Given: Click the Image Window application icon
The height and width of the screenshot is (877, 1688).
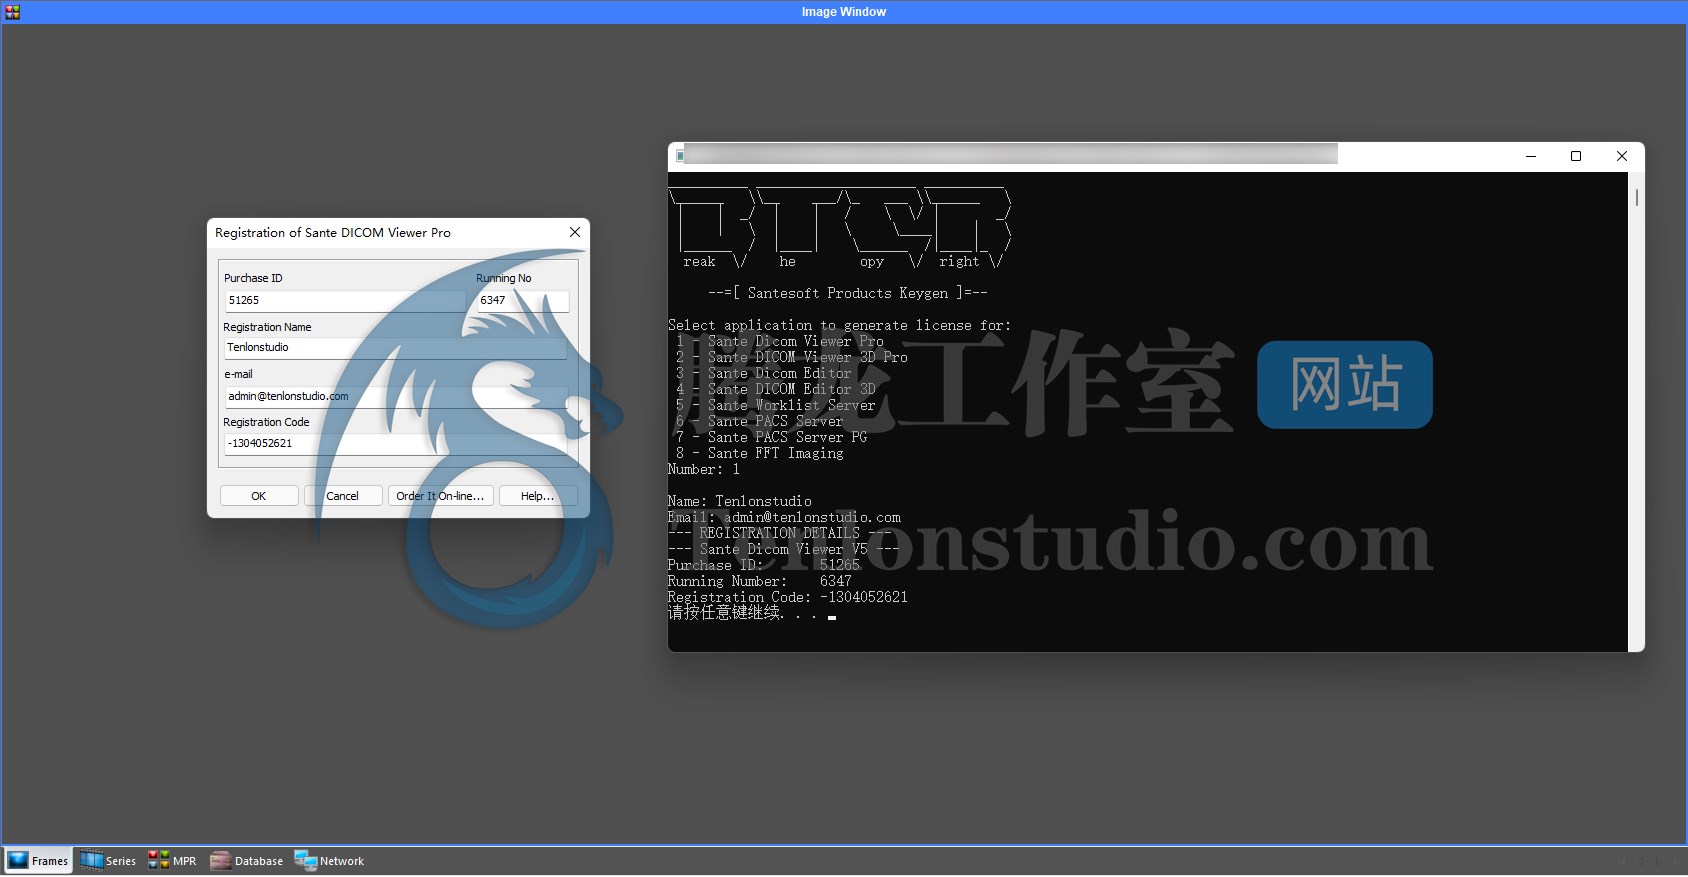Looking at the screenshot, I should tap(12, 12).
